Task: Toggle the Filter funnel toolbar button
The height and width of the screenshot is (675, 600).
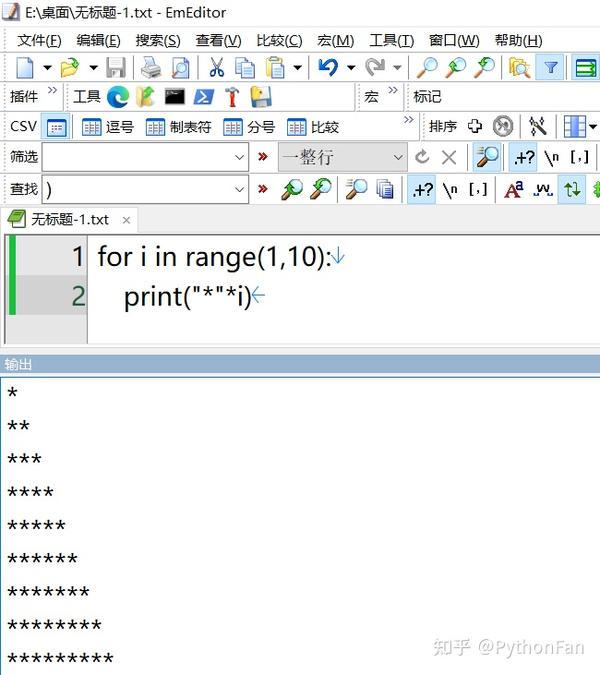Action: click(x=551, y=67)
